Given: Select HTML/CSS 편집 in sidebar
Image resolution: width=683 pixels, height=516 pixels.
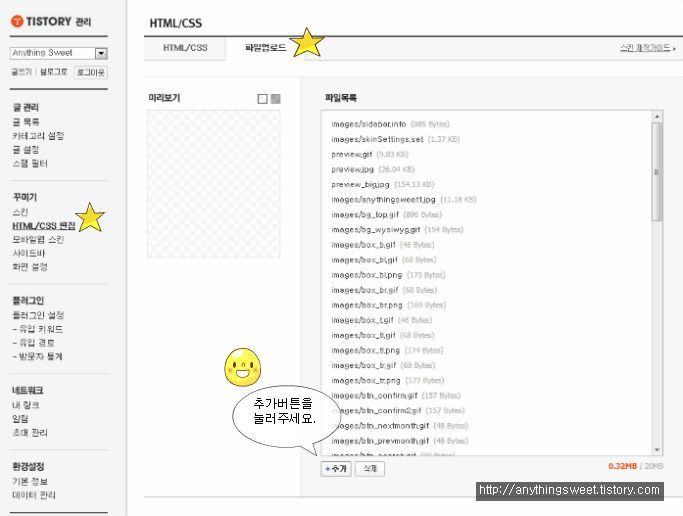Looking at the screenshot, I should pyautogui.click(x=44, y=226).
